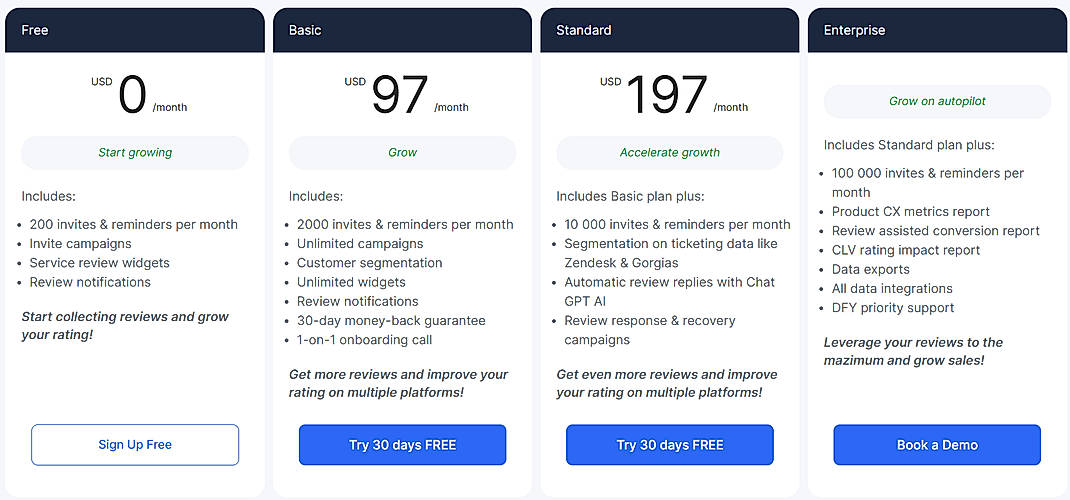The height and width of the screenshot is (500, 1070).
Task: Click the 97 per month price
Action: pos(402,96)
